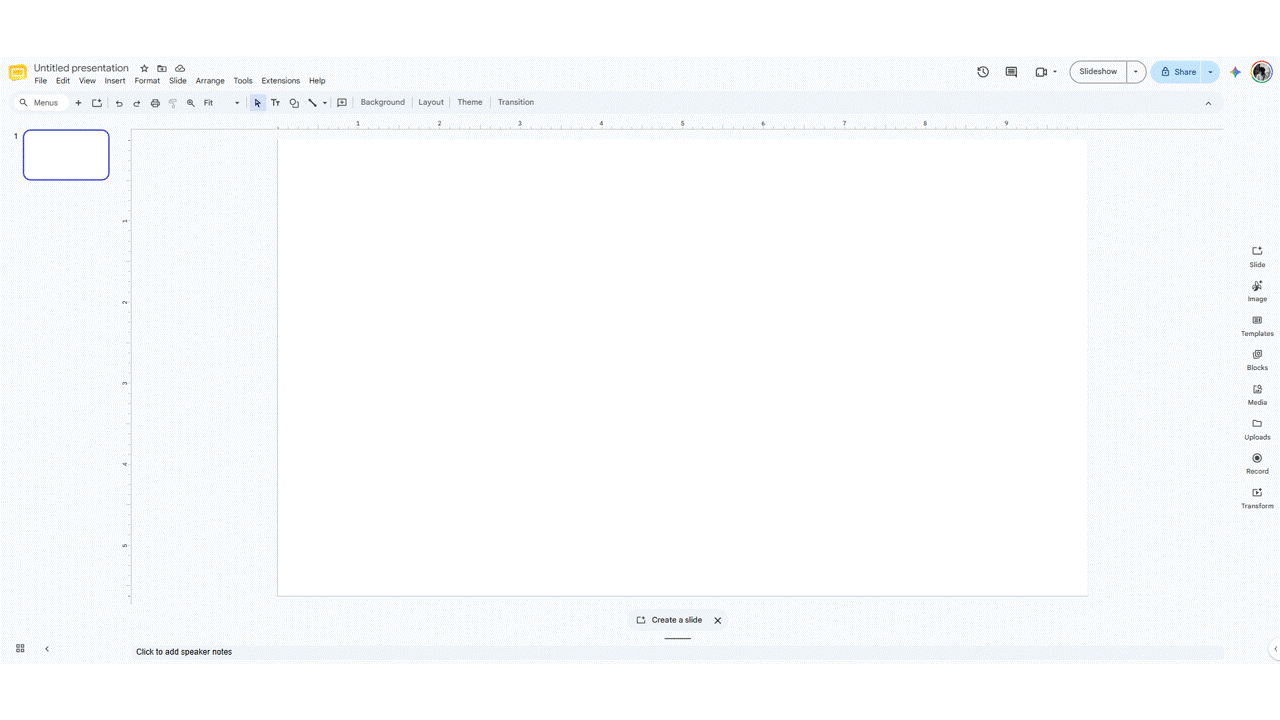Open the Format menu
This screenshot has height=720, width=1280.
pyautogui.click(x=147, y=81)
